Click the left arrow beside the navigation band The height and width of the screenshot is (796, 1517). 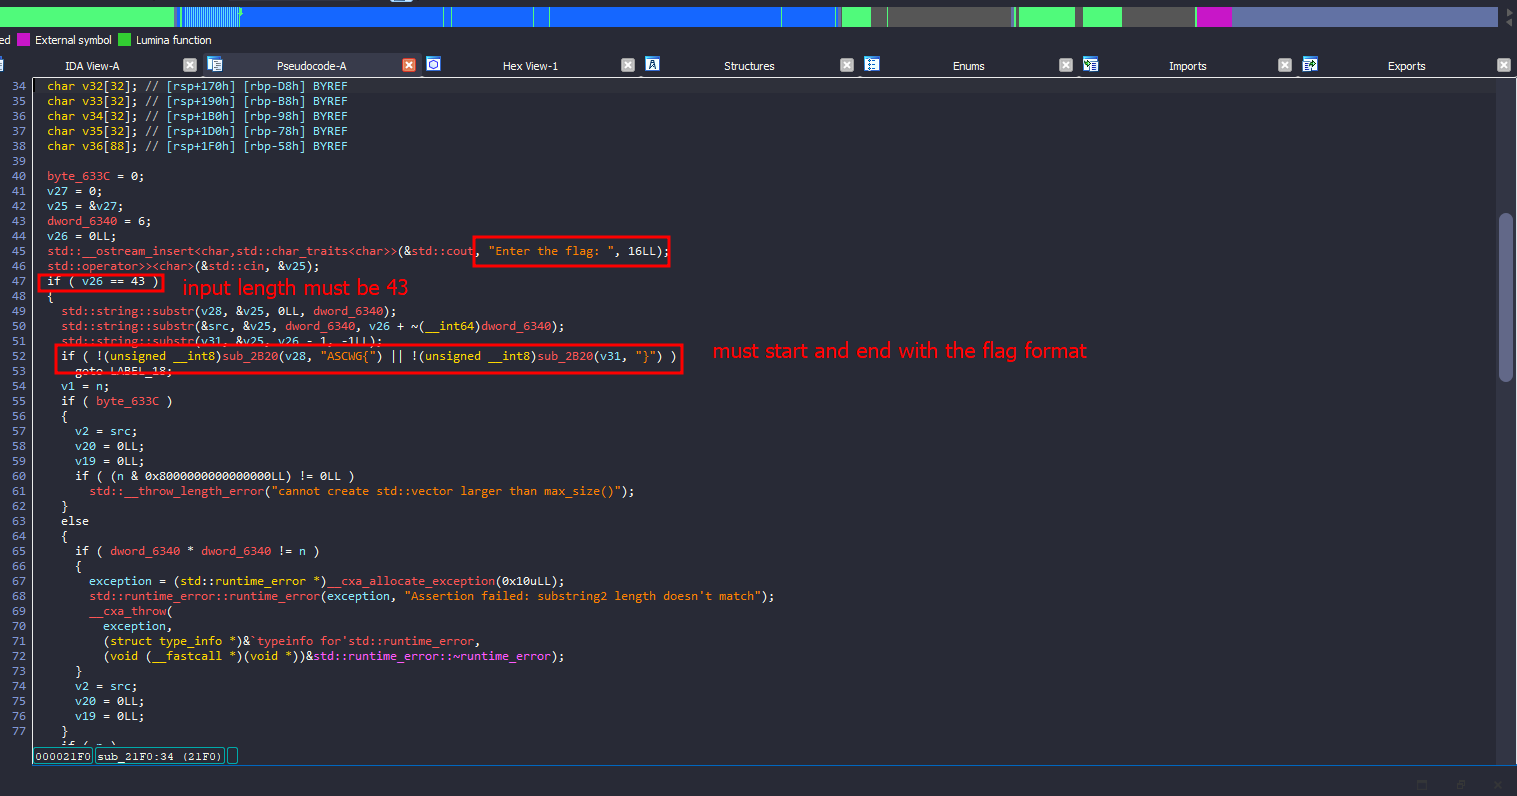point(1509,24)
